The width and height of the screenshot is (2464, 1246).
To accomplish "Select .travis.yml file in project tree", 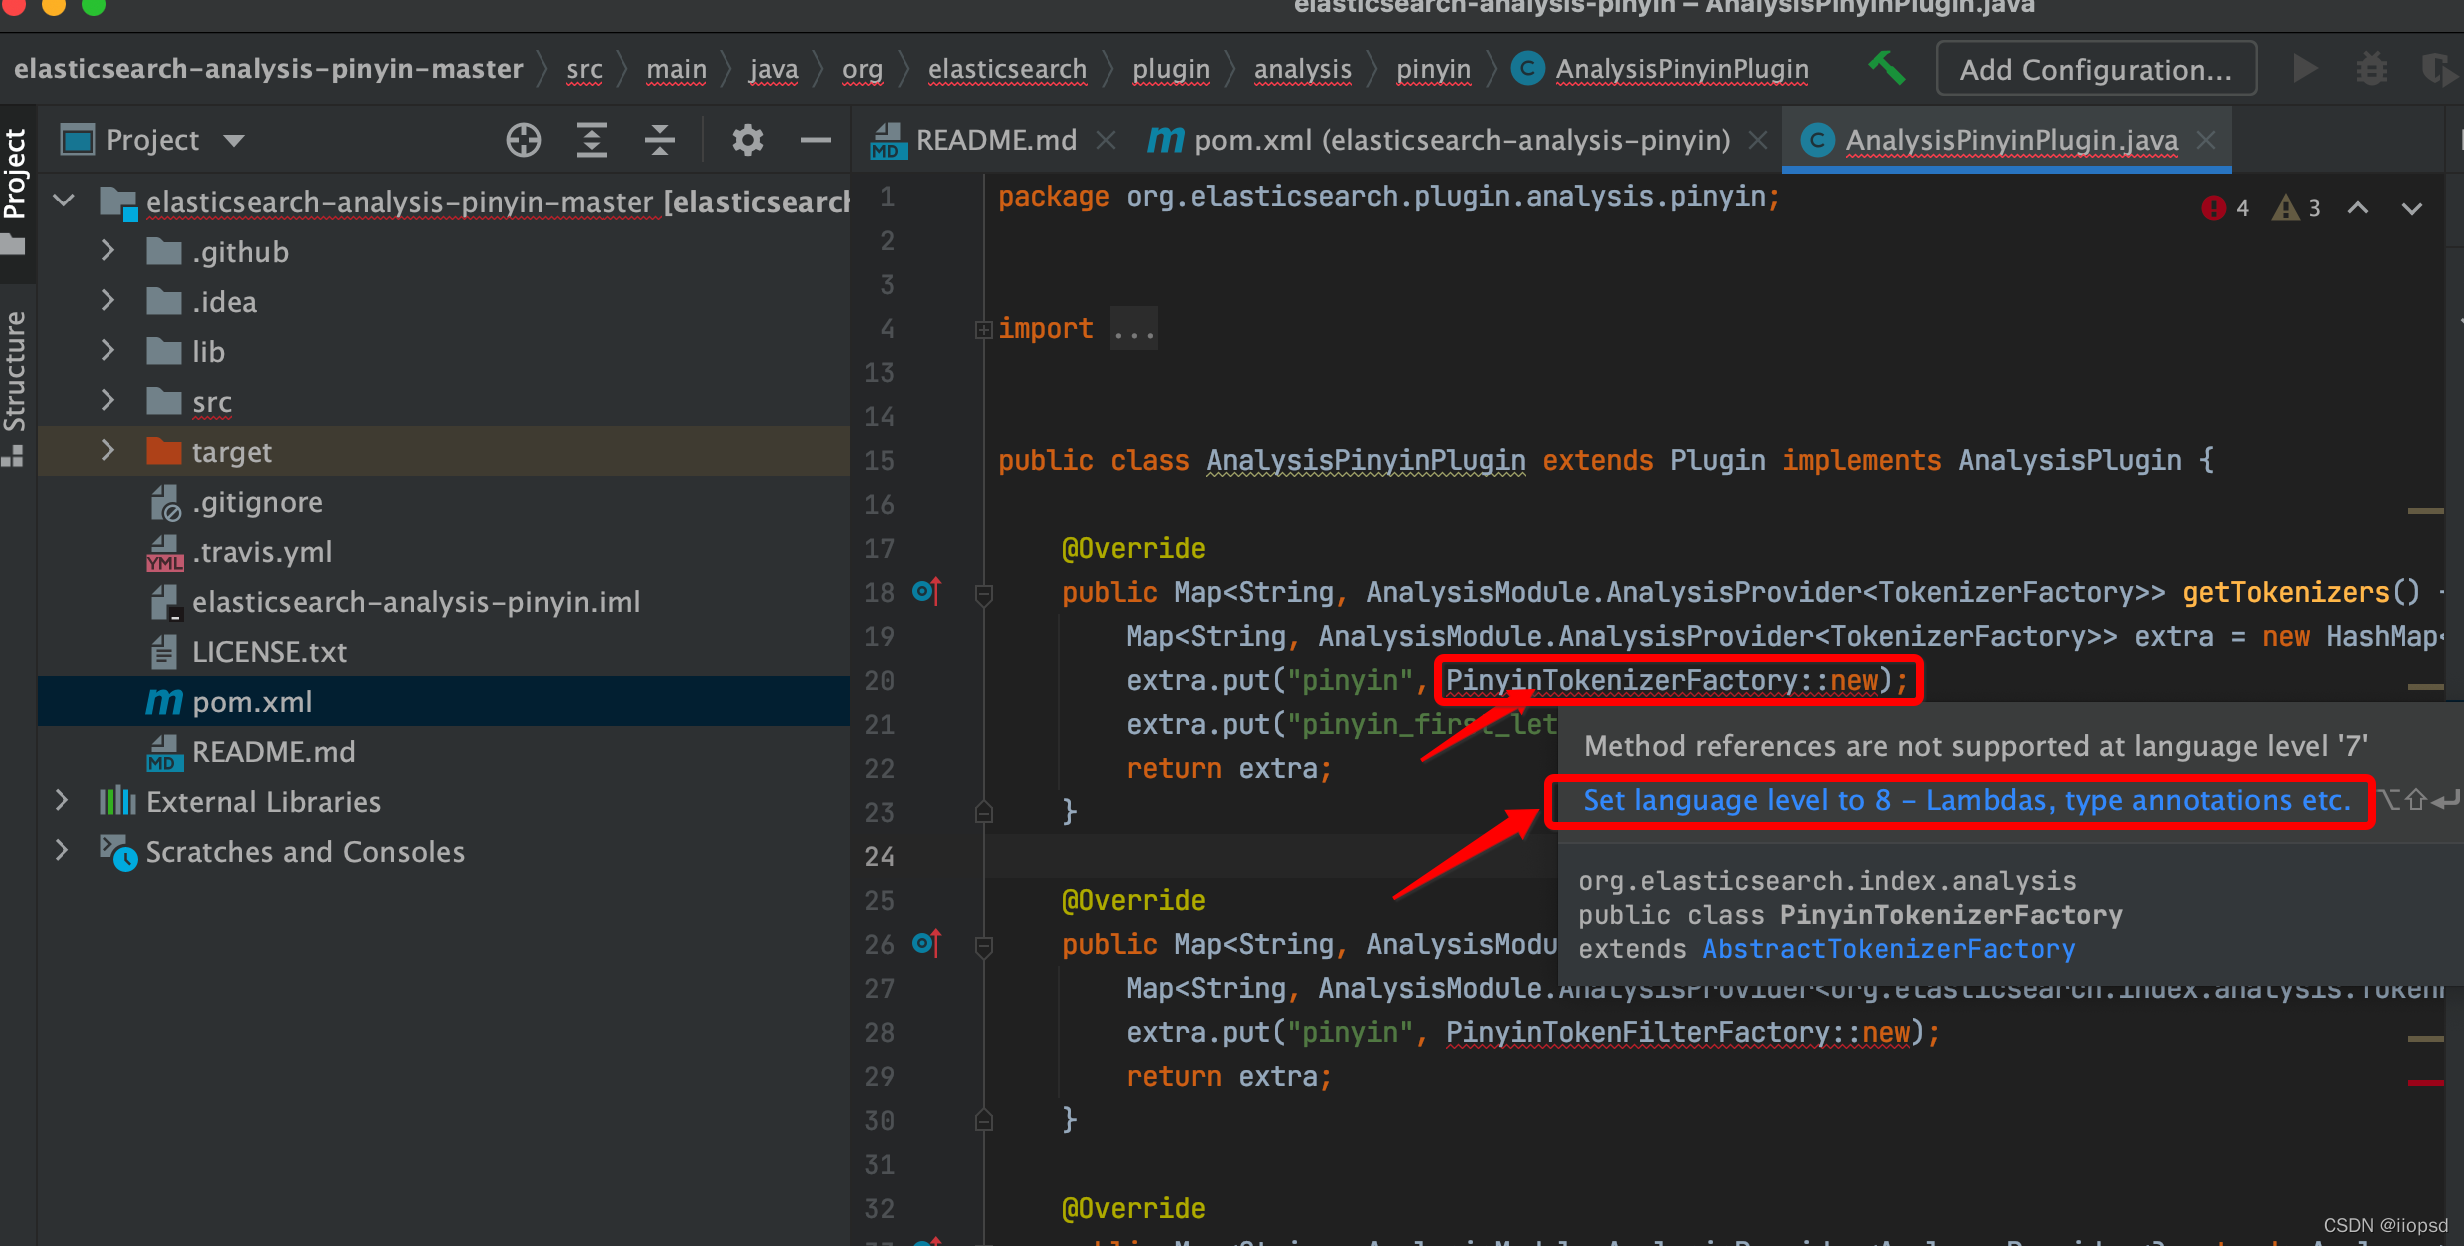I will 444,551.
